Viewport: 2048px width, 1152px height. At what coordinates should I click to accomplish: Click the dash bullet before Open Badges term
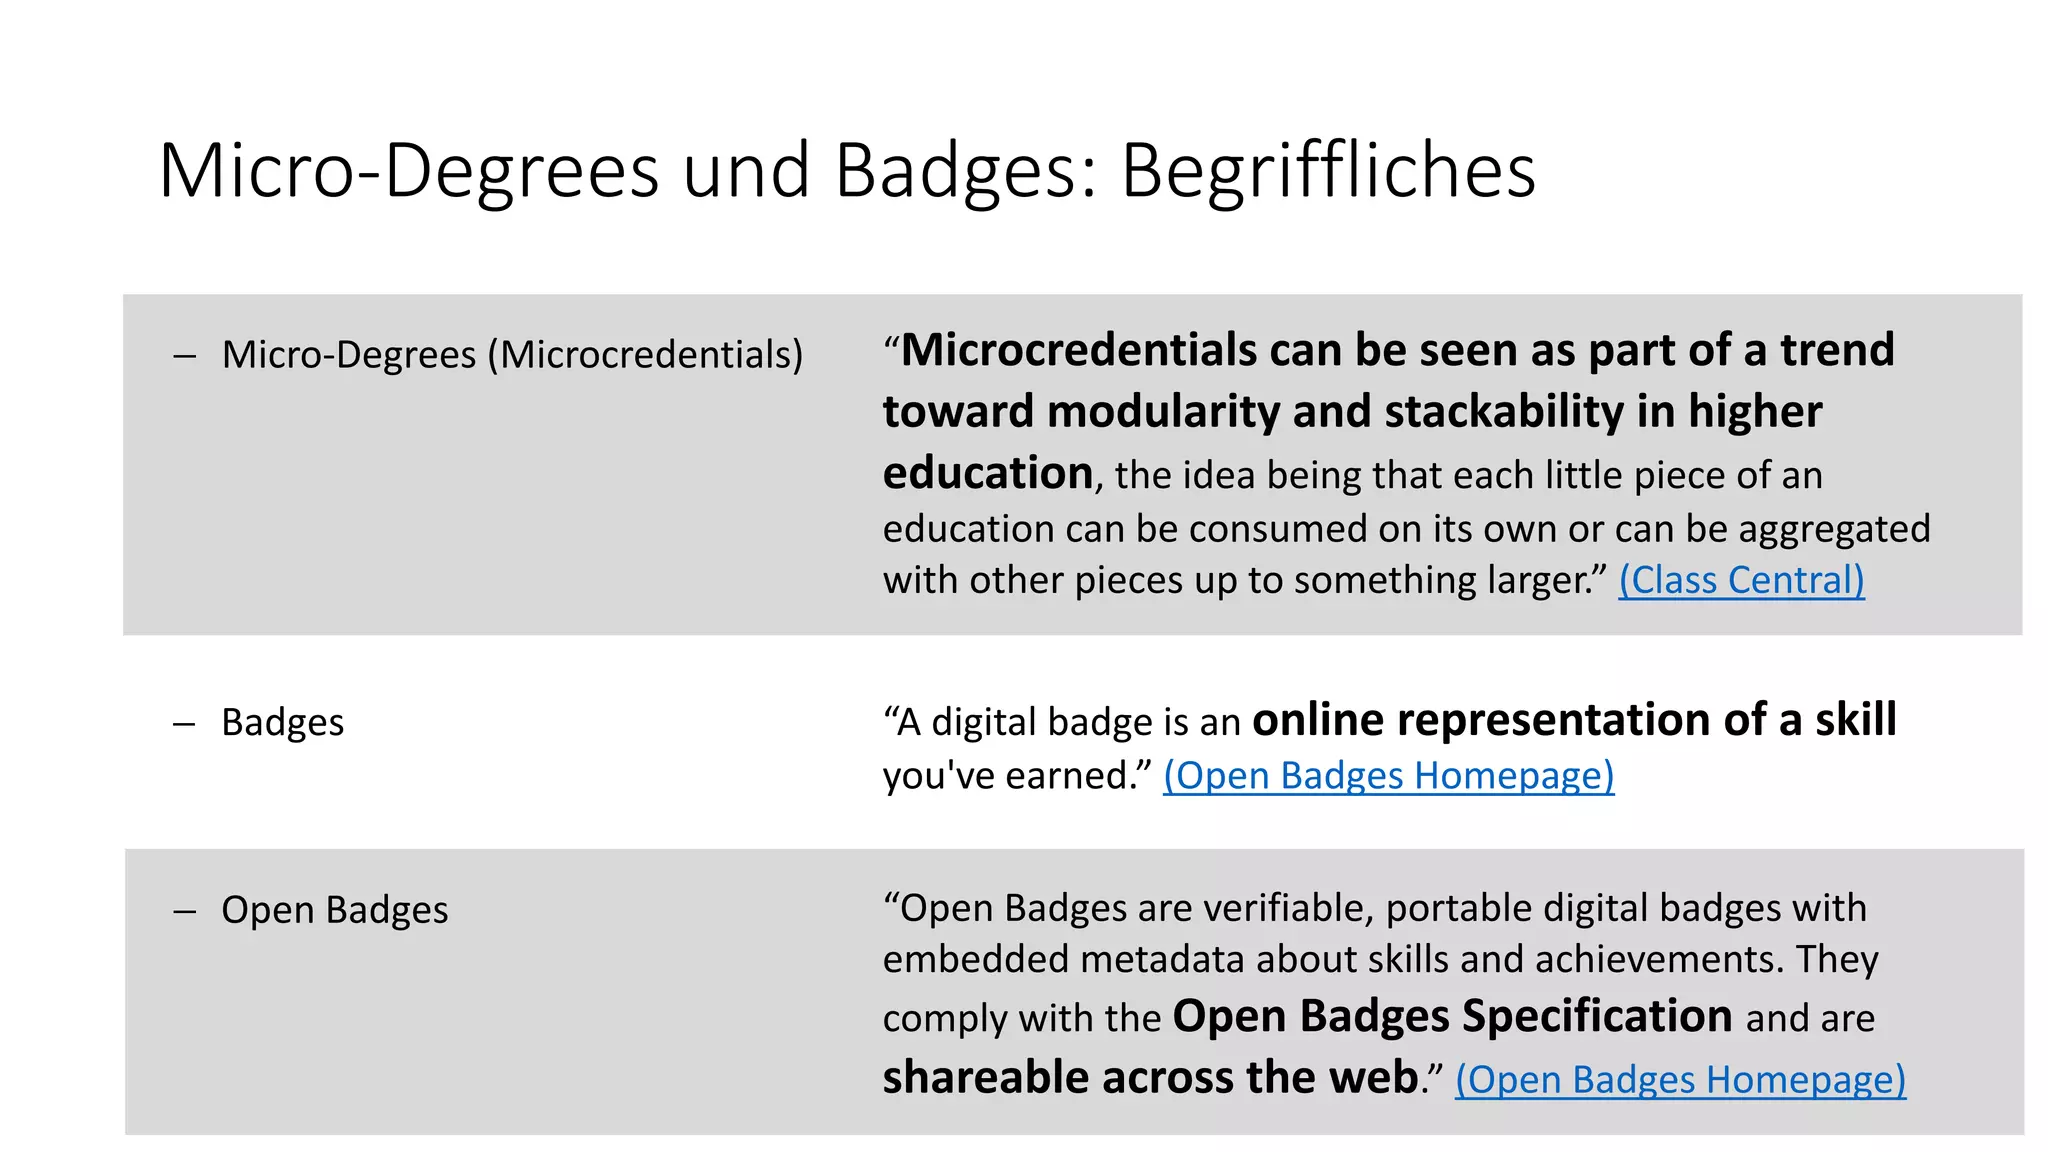tap(184, 911)
